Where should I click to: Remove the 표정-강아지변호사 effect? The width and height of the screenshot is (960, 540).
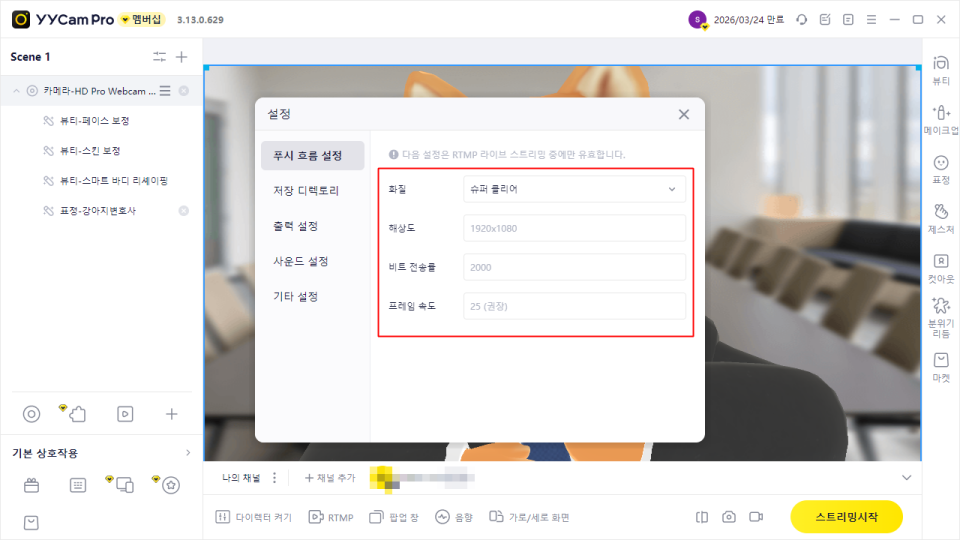[x=183, y=211]
